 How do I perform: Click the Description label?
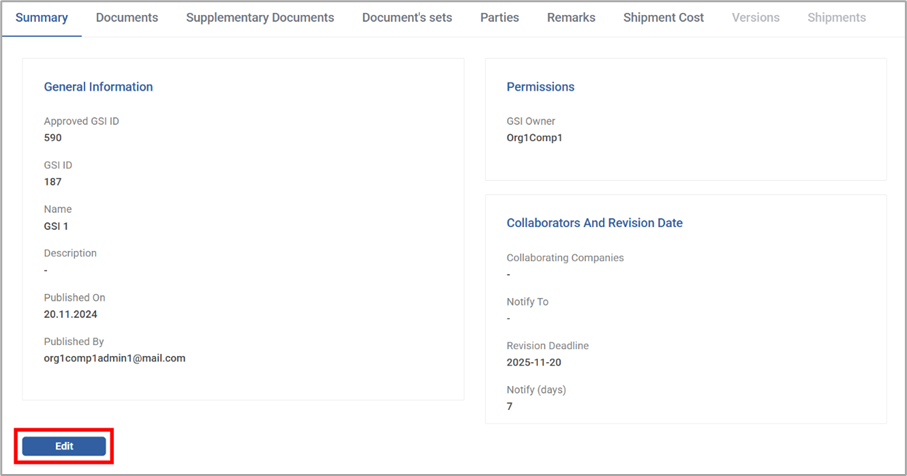click(70, 253)
